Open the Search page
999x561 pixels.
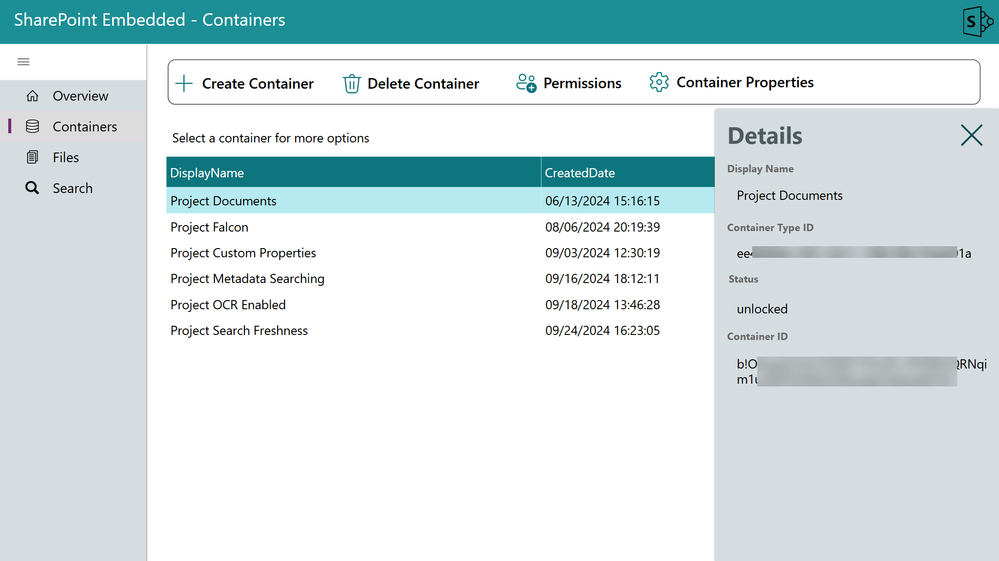point(73,188)
